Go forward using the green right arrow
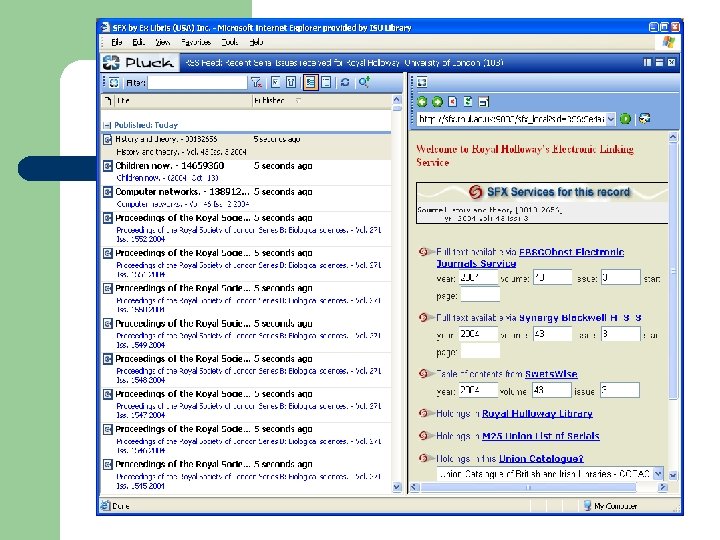This screenshot has width=720, height=540. 438,102
